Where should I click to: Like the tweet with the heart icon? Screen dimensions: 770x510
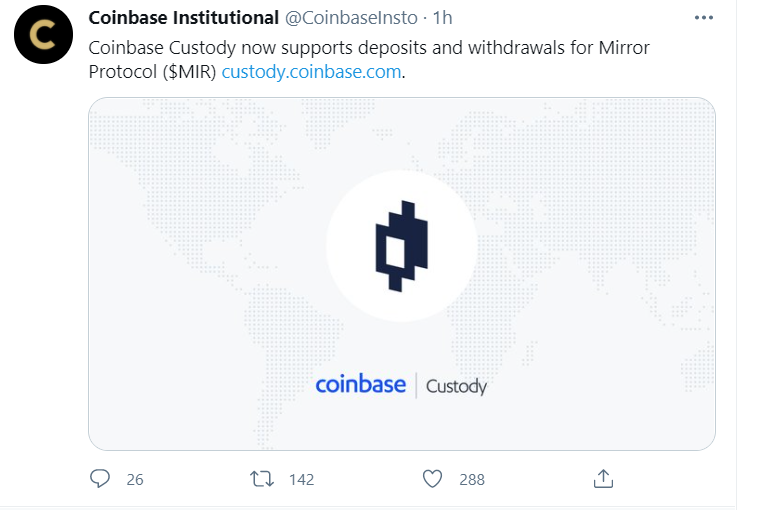[x=433, y=479]
